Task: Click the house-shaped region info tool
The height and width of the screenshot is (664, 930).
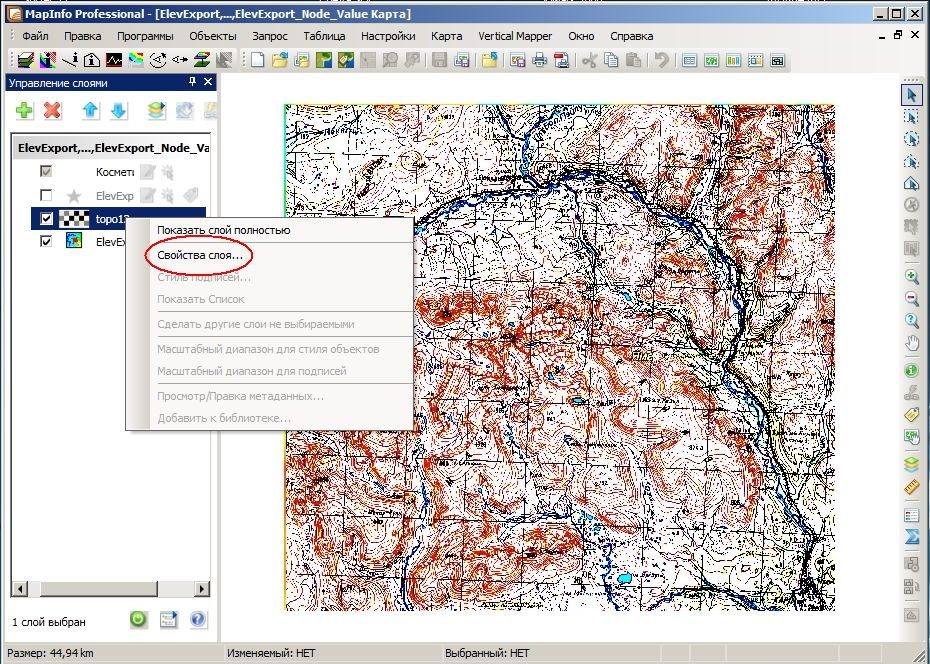Action: [x=92, y=60]
